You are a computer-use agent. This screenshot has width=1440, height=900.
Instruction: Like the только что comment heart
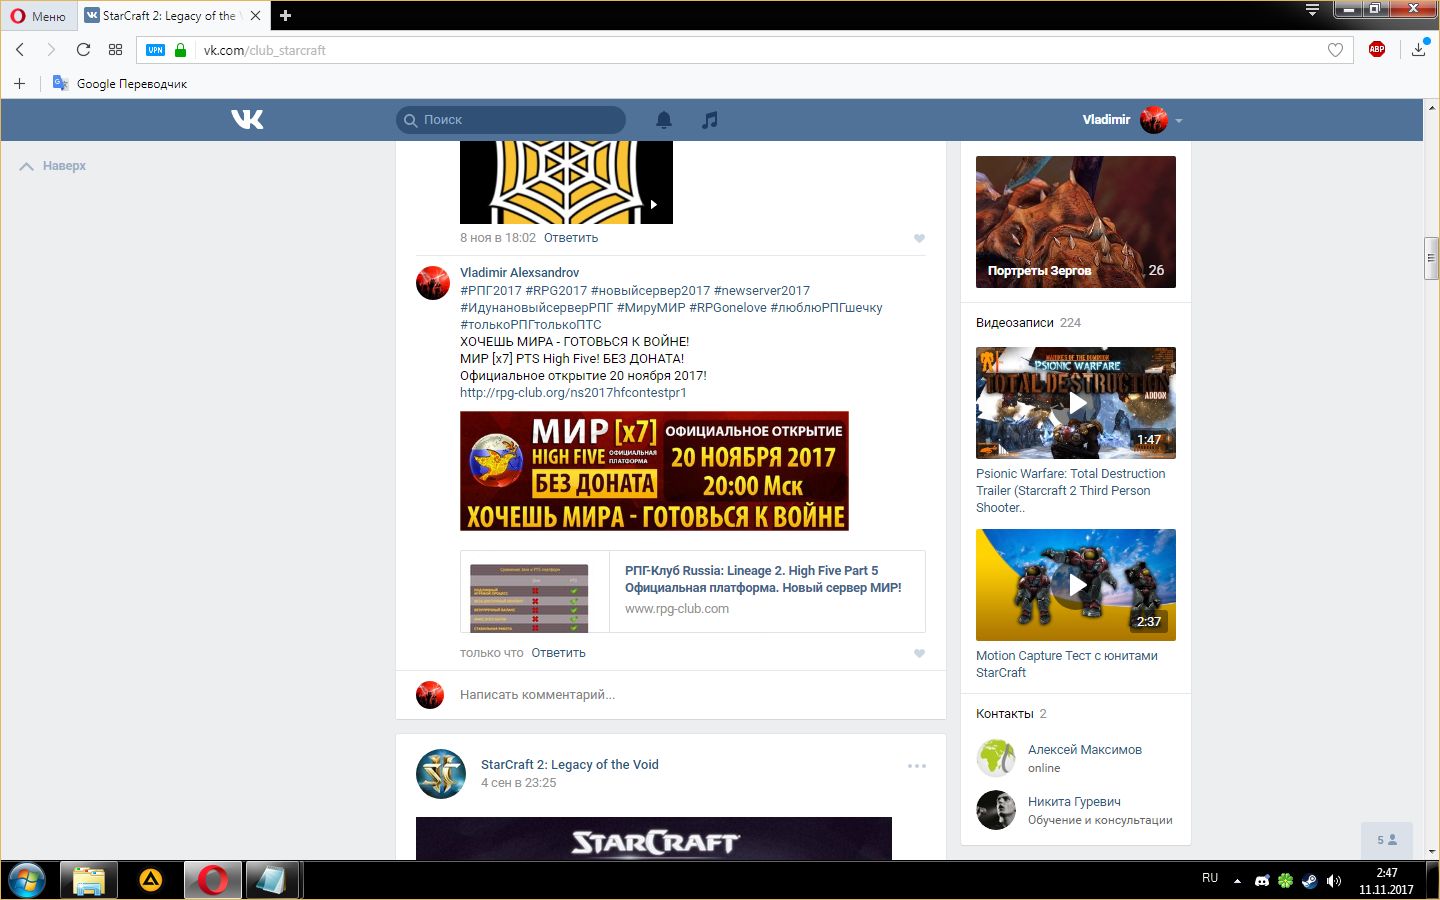coord(919,653)
